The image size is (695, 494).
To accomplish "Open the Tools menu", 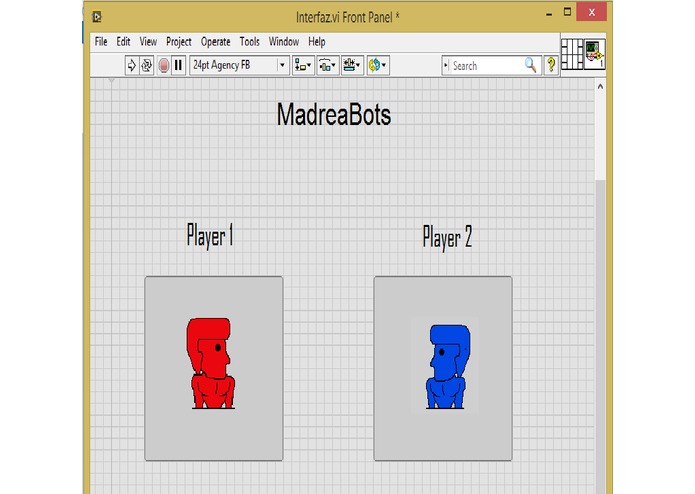I will (250, 42).
